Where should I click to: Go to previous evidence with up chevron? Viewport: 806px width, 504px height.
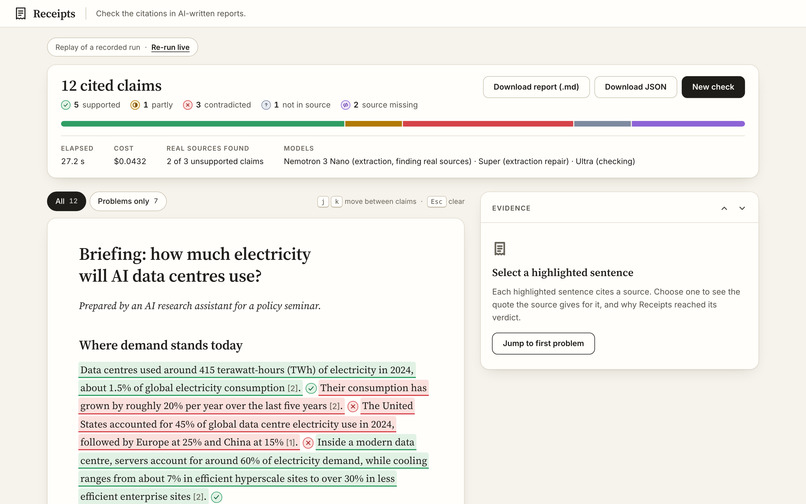click(724, 208)
